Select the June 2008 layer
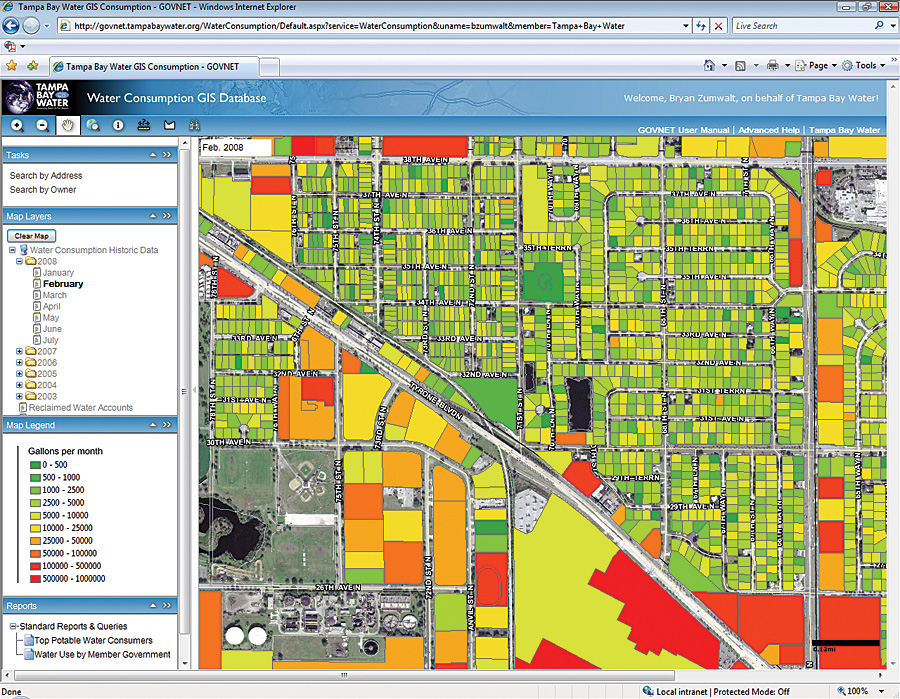This screenshot has height=699, width=900. point(52,329)
